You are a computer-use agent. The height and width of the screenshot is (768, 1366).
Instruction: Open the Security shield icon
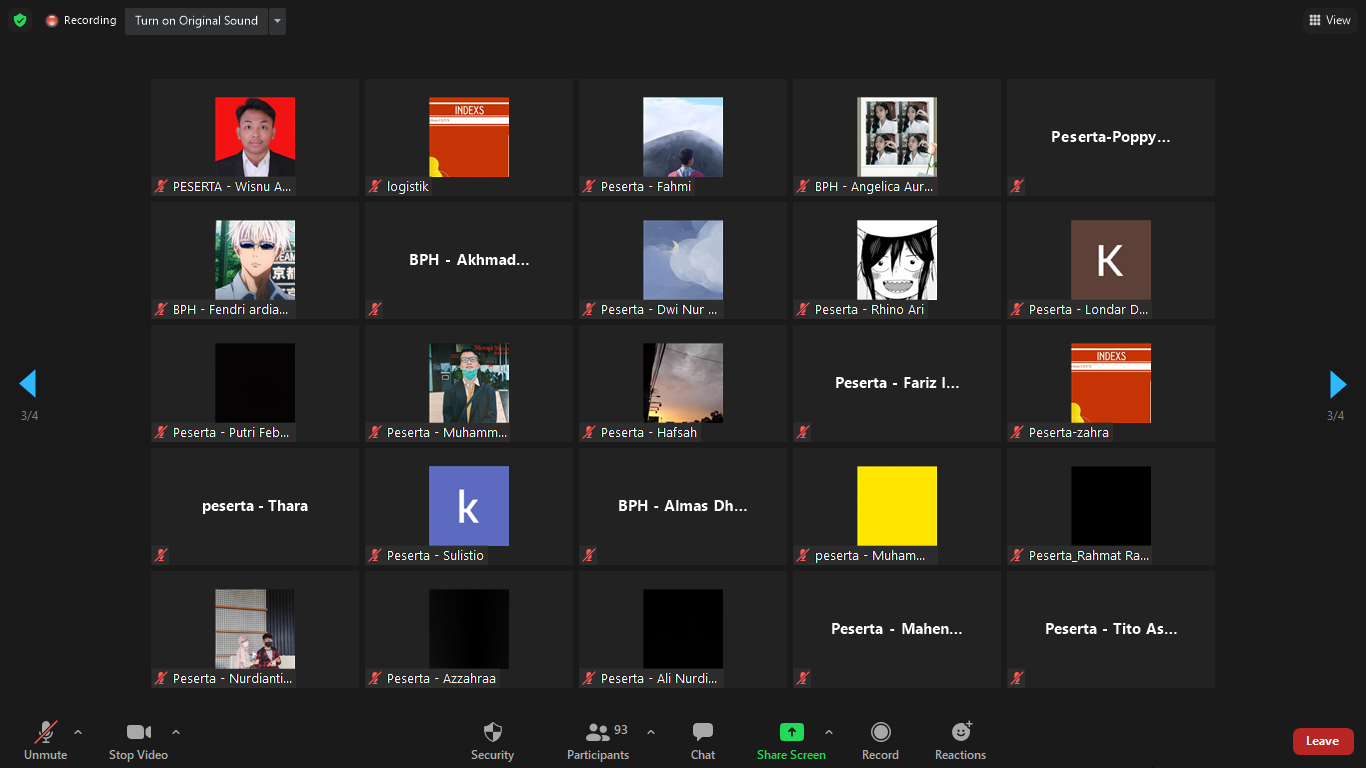click(492, 732)
